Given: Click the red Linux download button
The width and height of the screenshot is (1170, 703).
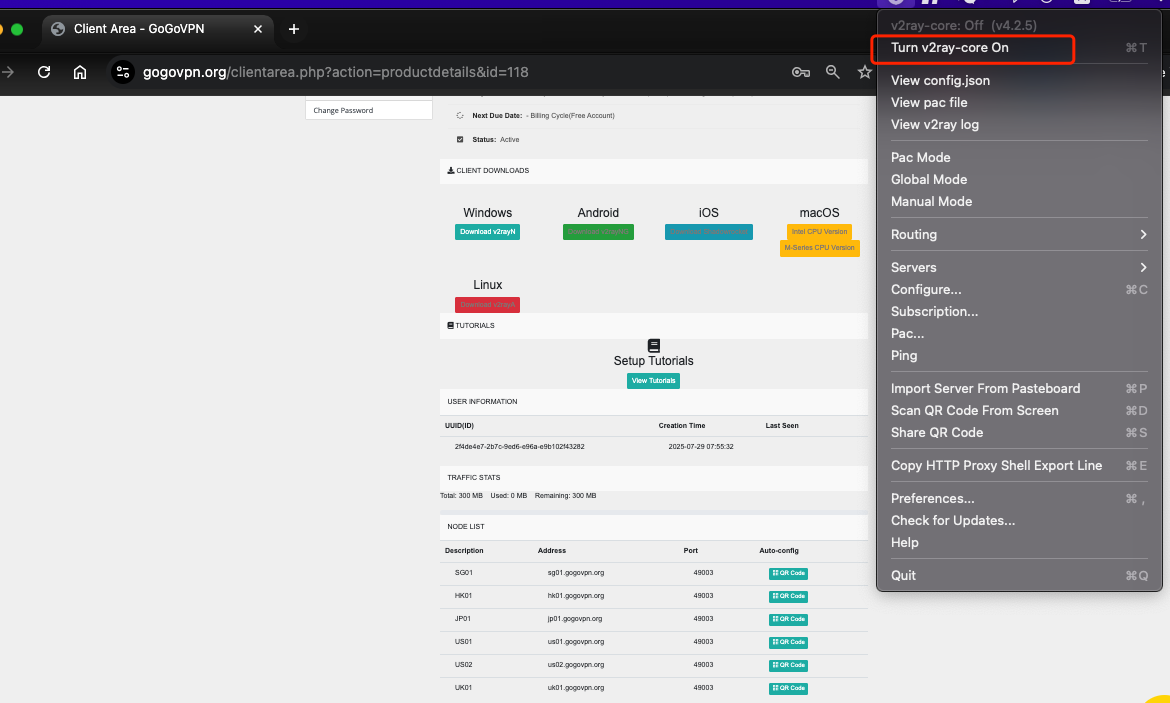Looking at the screenshot, I should pyautogui.click(x=487, y=304).
